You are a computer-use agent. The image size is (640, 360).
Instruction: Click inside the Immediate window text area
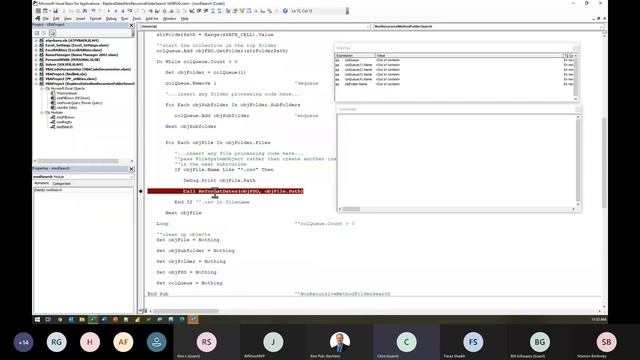click(456, 159)
